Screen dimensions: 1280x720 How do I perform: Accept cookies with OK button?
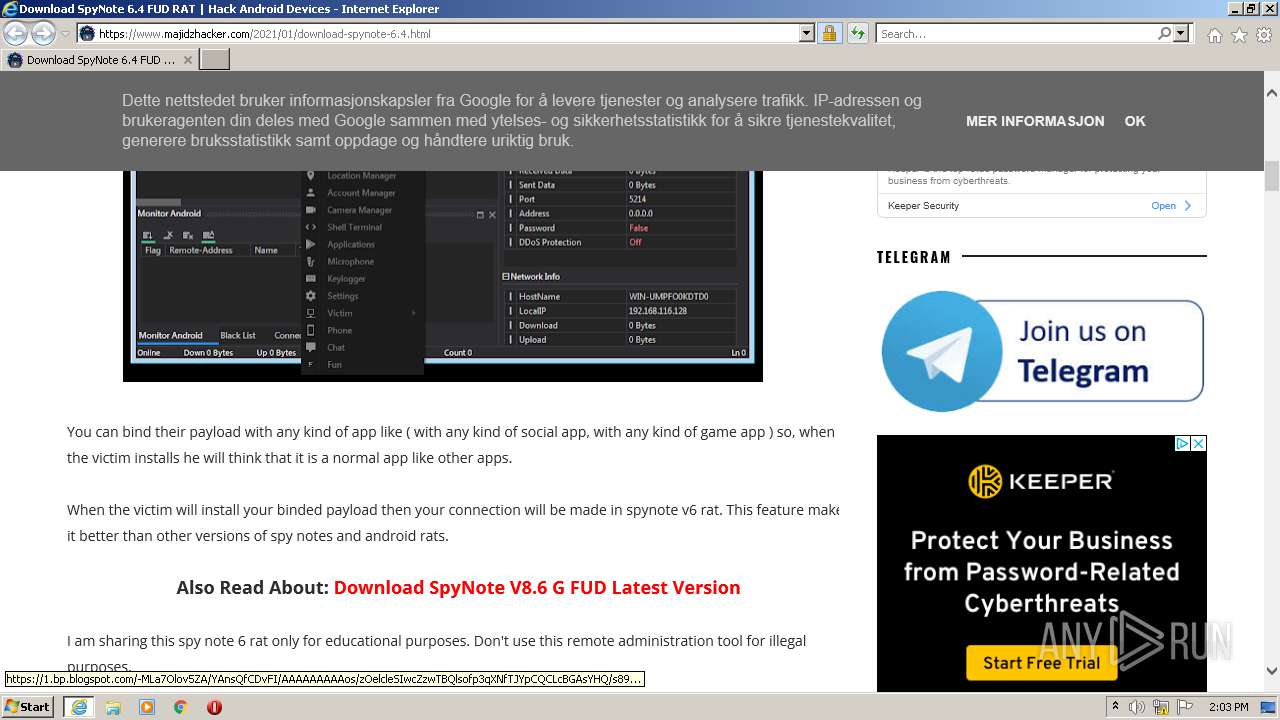click(x=1135, y=121)
